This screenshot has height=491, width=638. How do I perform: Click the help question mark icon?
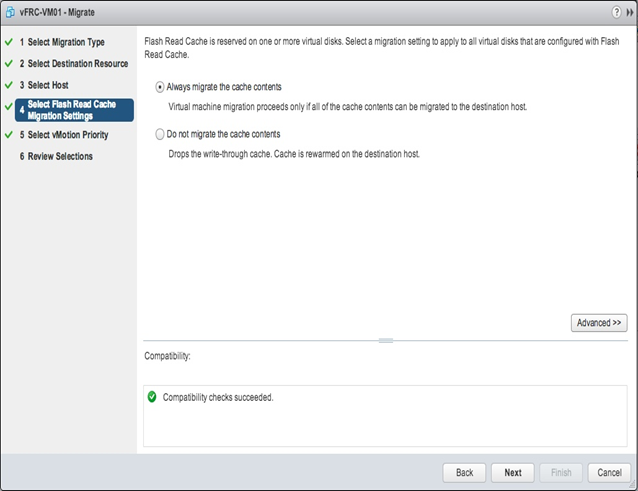coord(616,12)
